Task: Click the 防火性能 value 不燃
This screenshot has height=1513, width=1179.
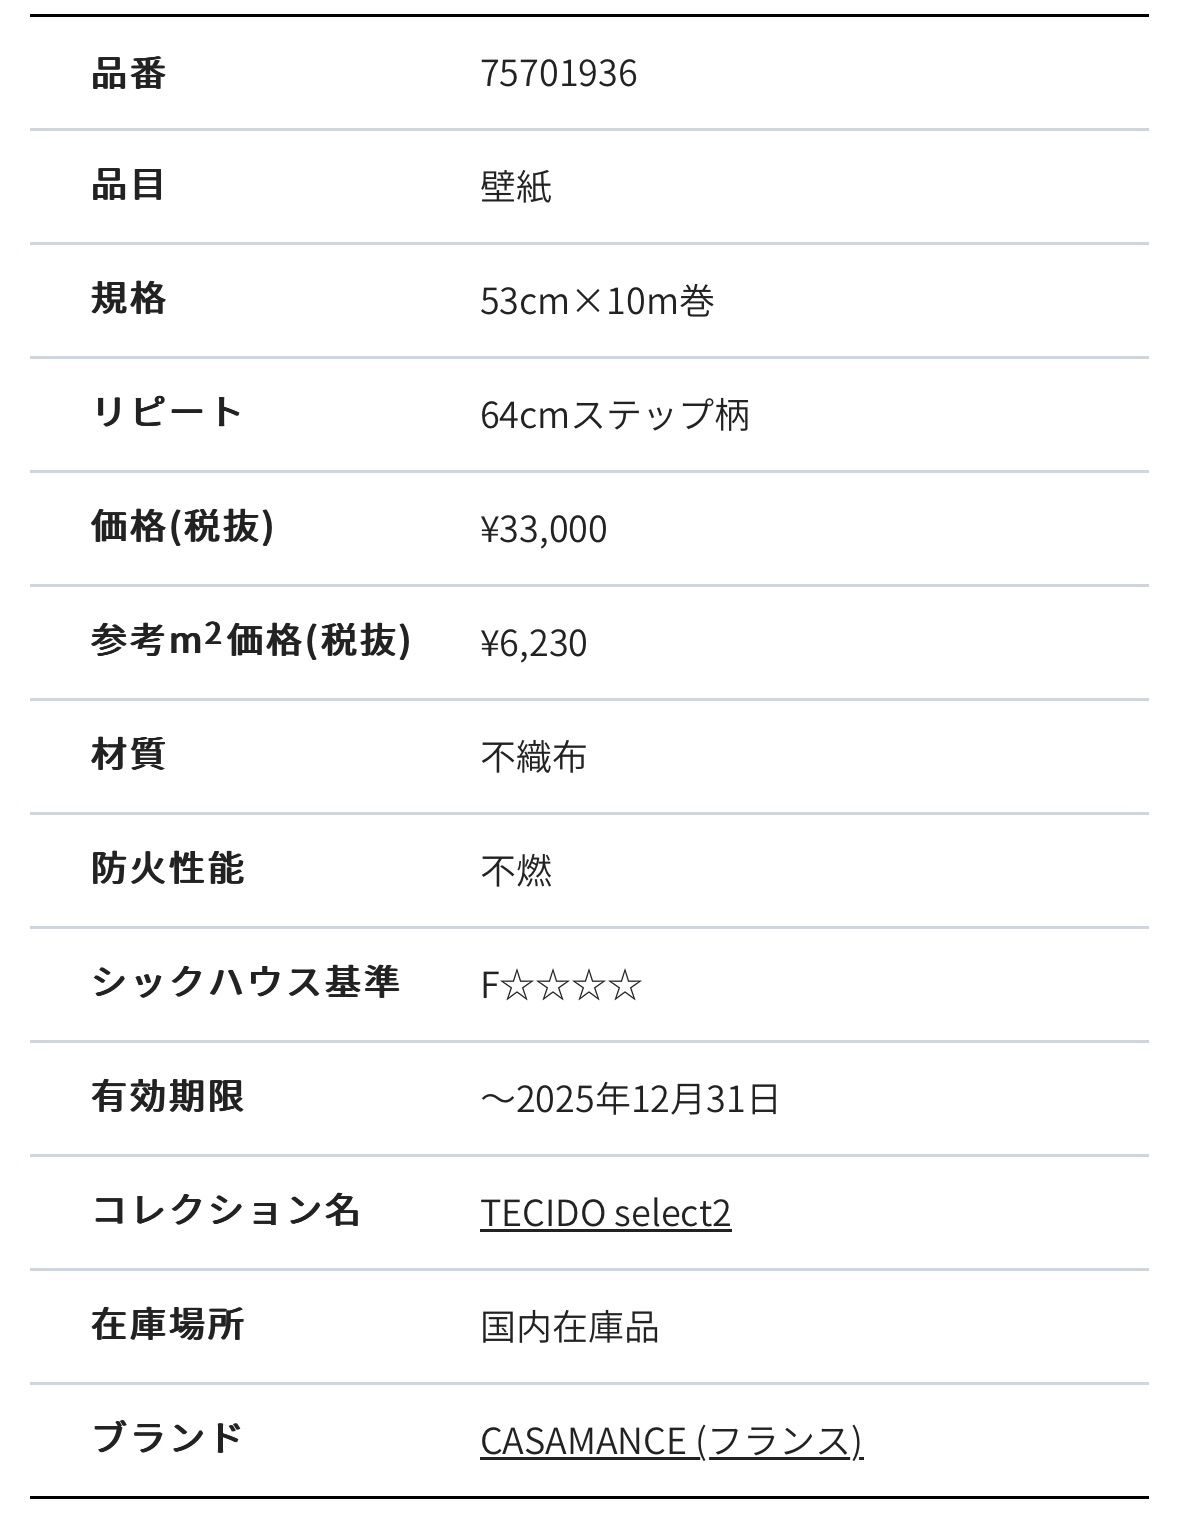Action: [x=516, y=870]
